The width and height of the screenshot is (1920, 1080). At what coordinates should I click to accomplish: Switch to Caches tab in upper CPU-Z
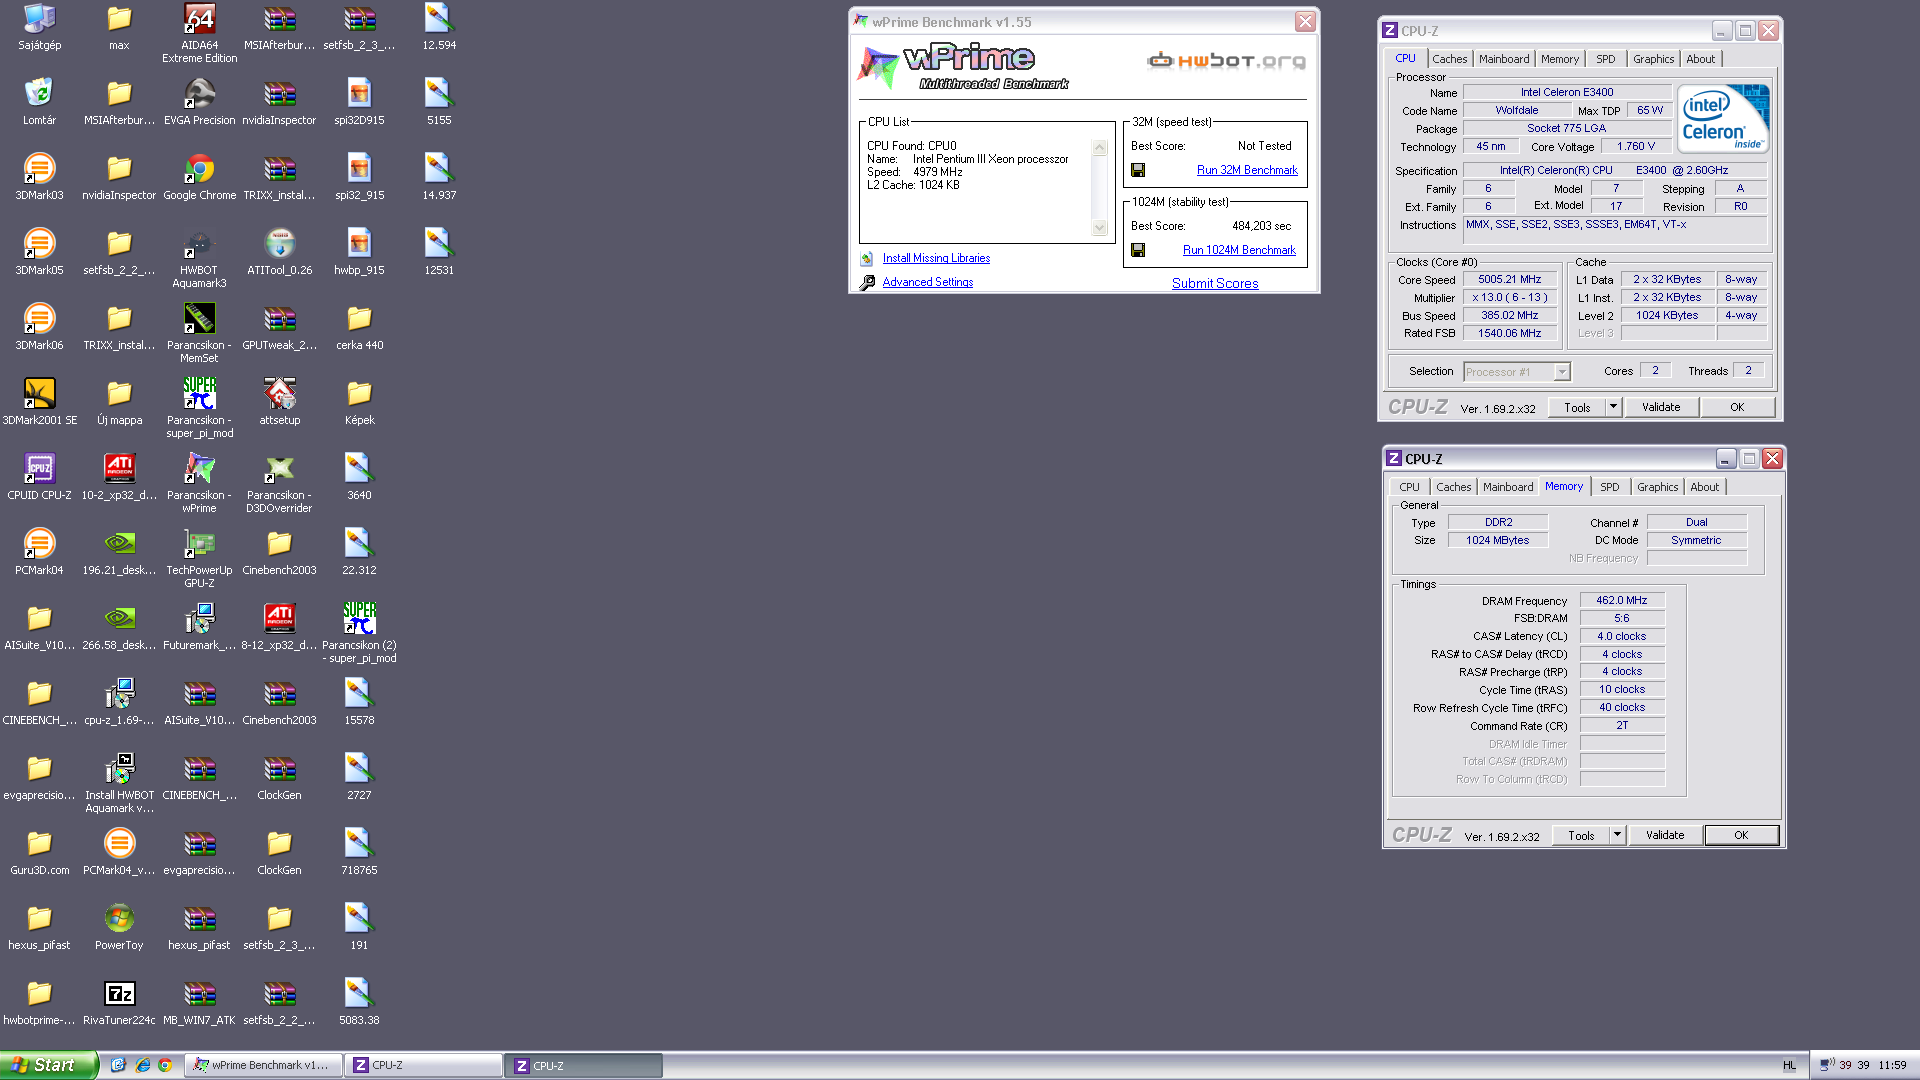[1449, 59]
